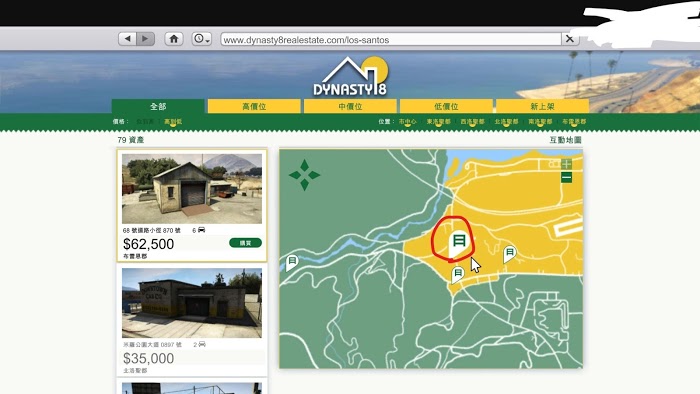Sort price low to high
This screenshot has height=394, width=700.
(145, 121)
